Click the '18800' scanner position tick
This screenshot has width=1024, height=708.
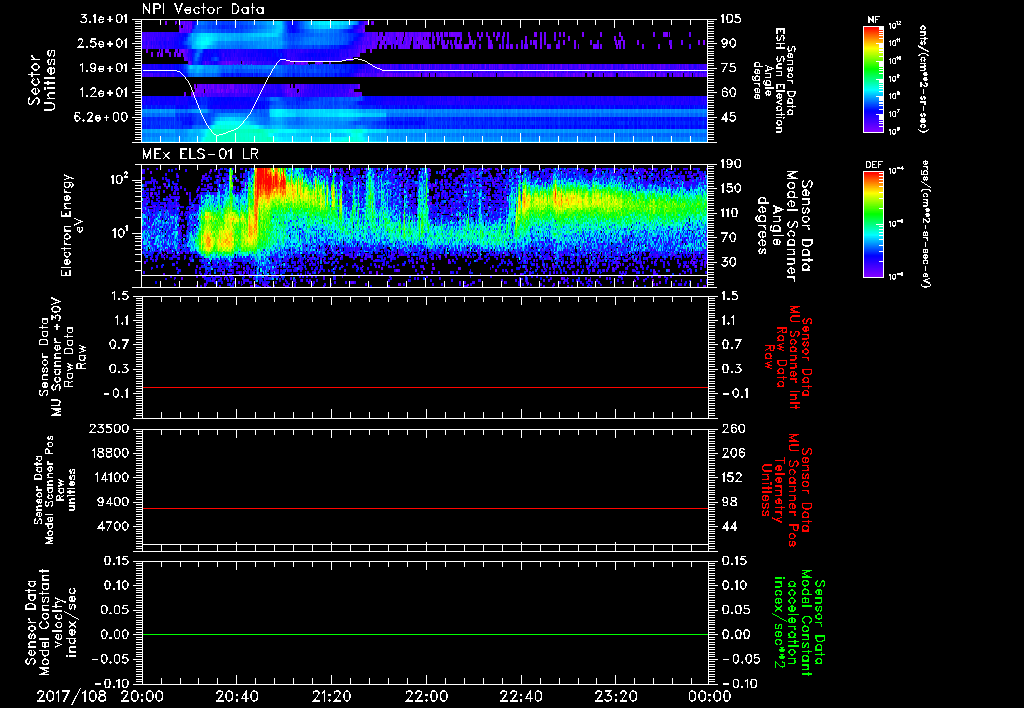coord(110,453)
